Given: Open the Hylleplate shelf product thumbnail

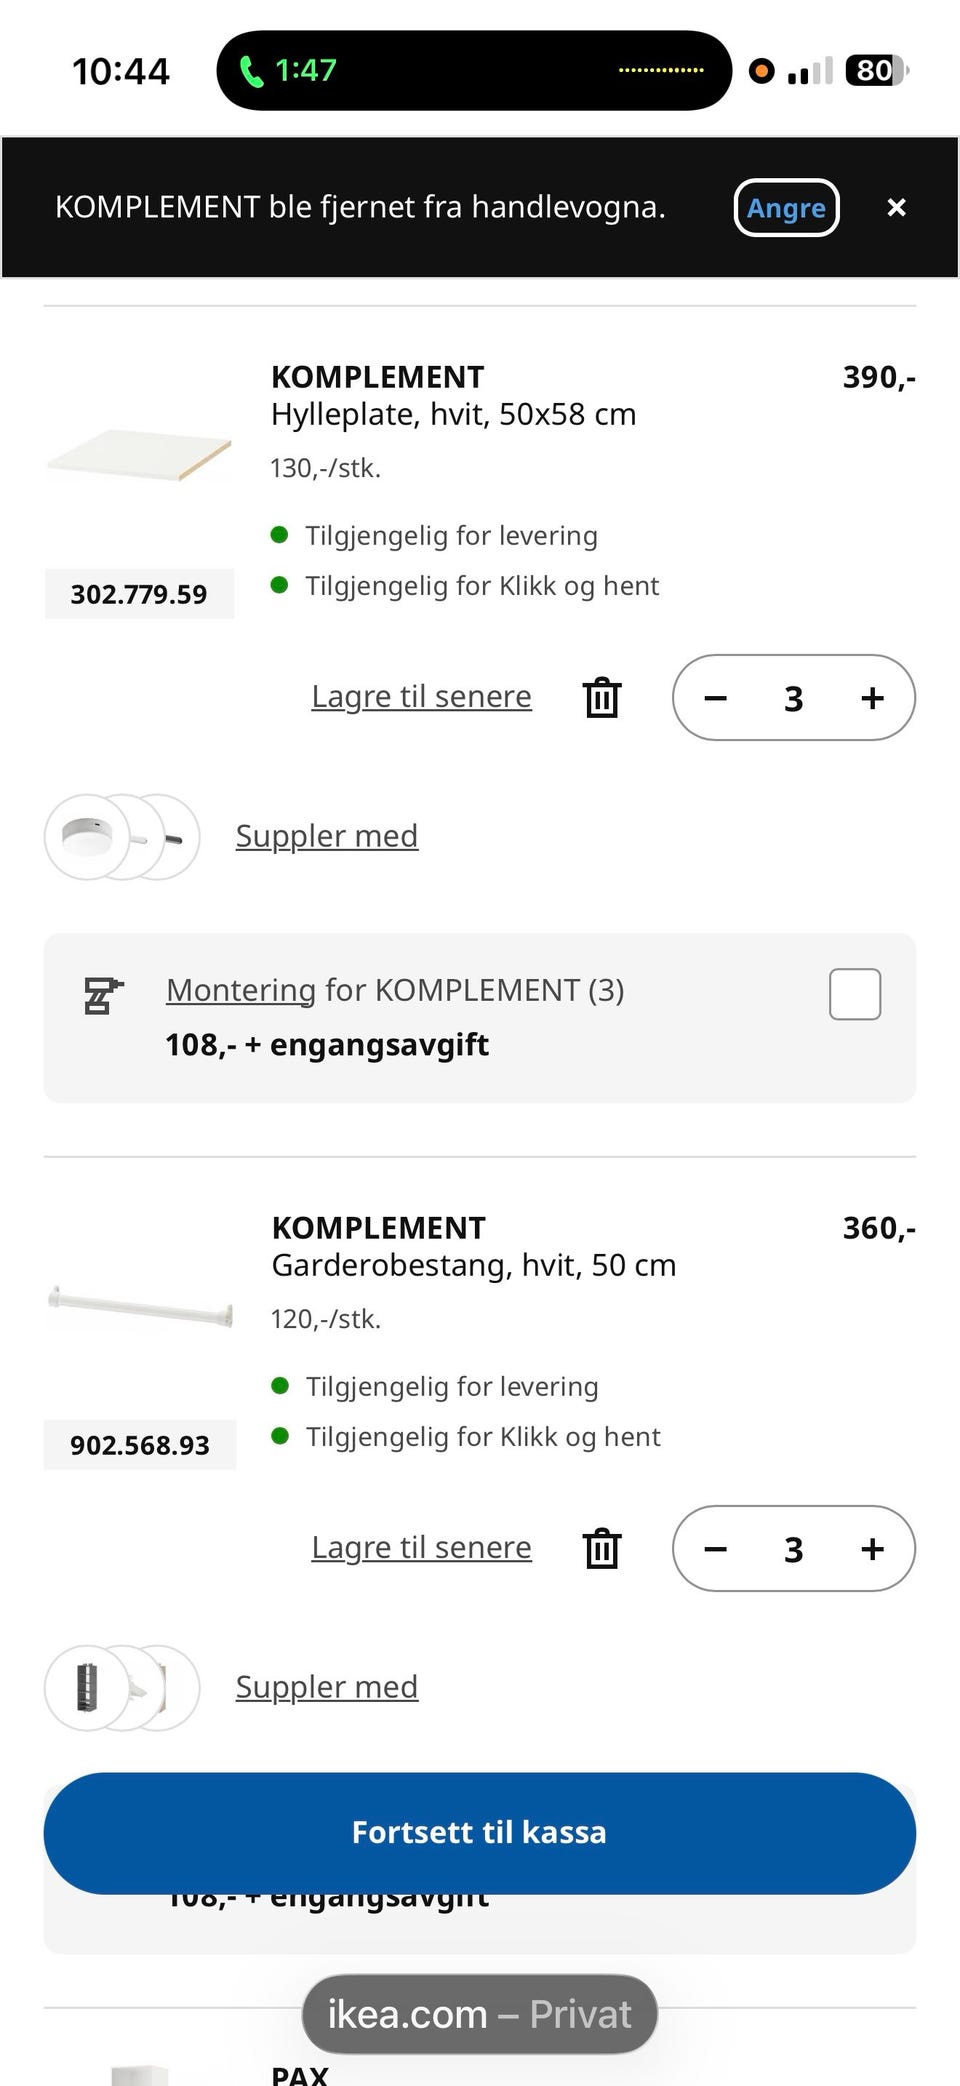Looking at the screenshot, I should point(140,455).
